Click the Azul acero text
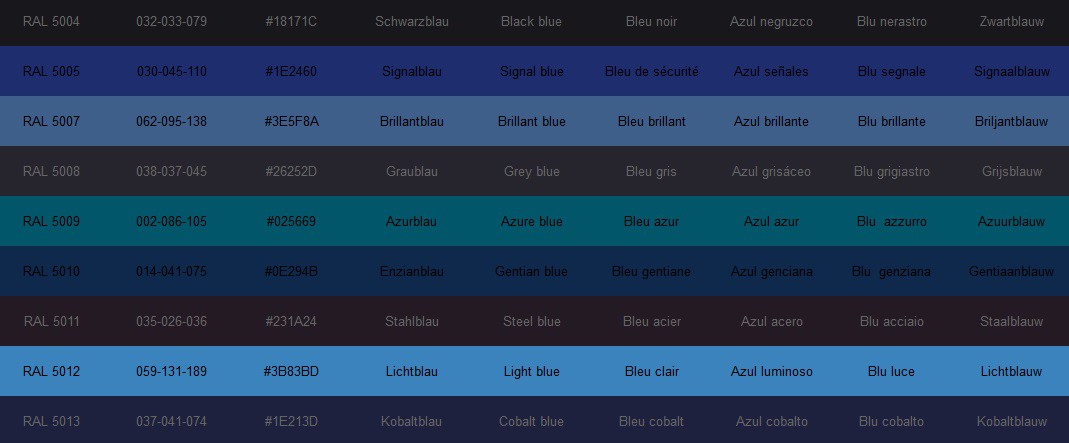Screen dimensions: 1069x443 (771, 322)
